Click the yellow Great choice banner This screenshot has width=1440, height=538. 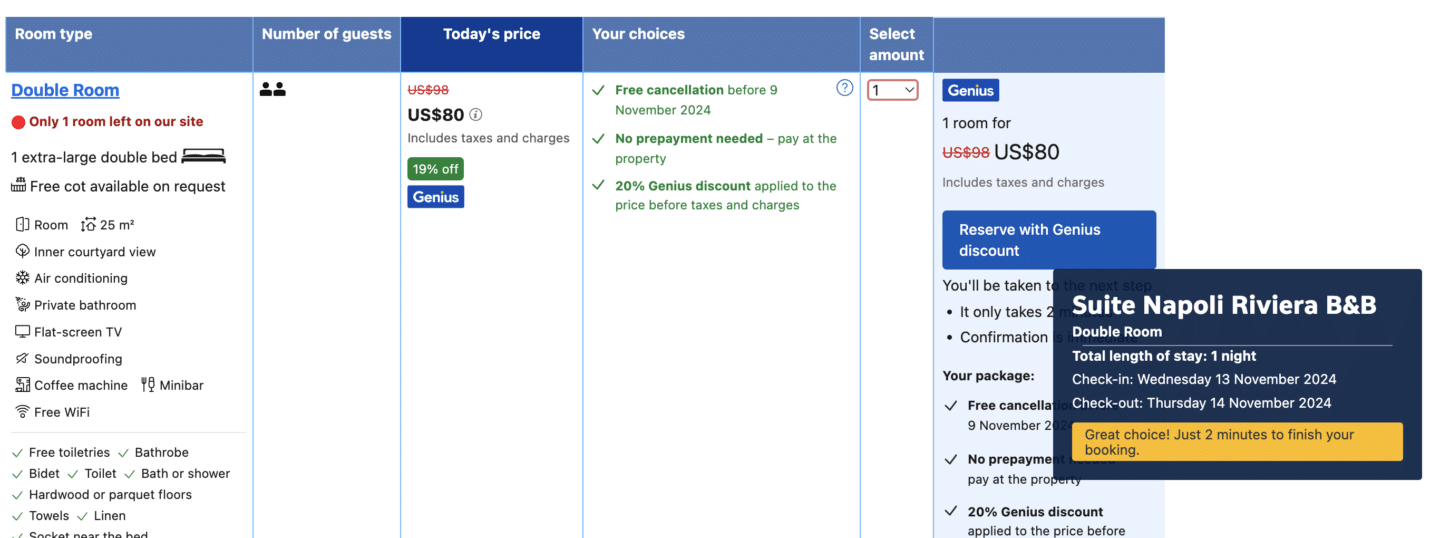coord(1237,442)
